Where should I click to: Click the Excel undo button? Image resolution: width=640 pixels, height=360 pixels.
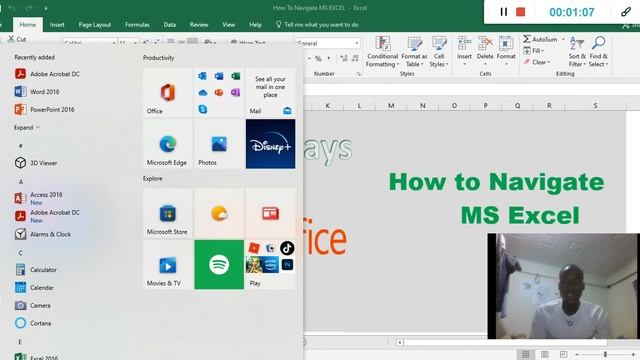point(12,8)
